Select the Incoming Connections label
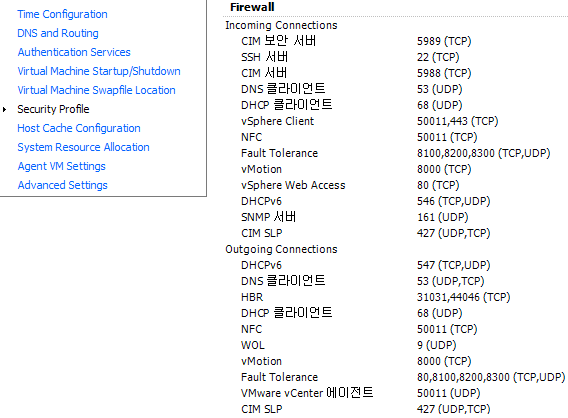This screenshot has width=568, height=418. [281, 25]
